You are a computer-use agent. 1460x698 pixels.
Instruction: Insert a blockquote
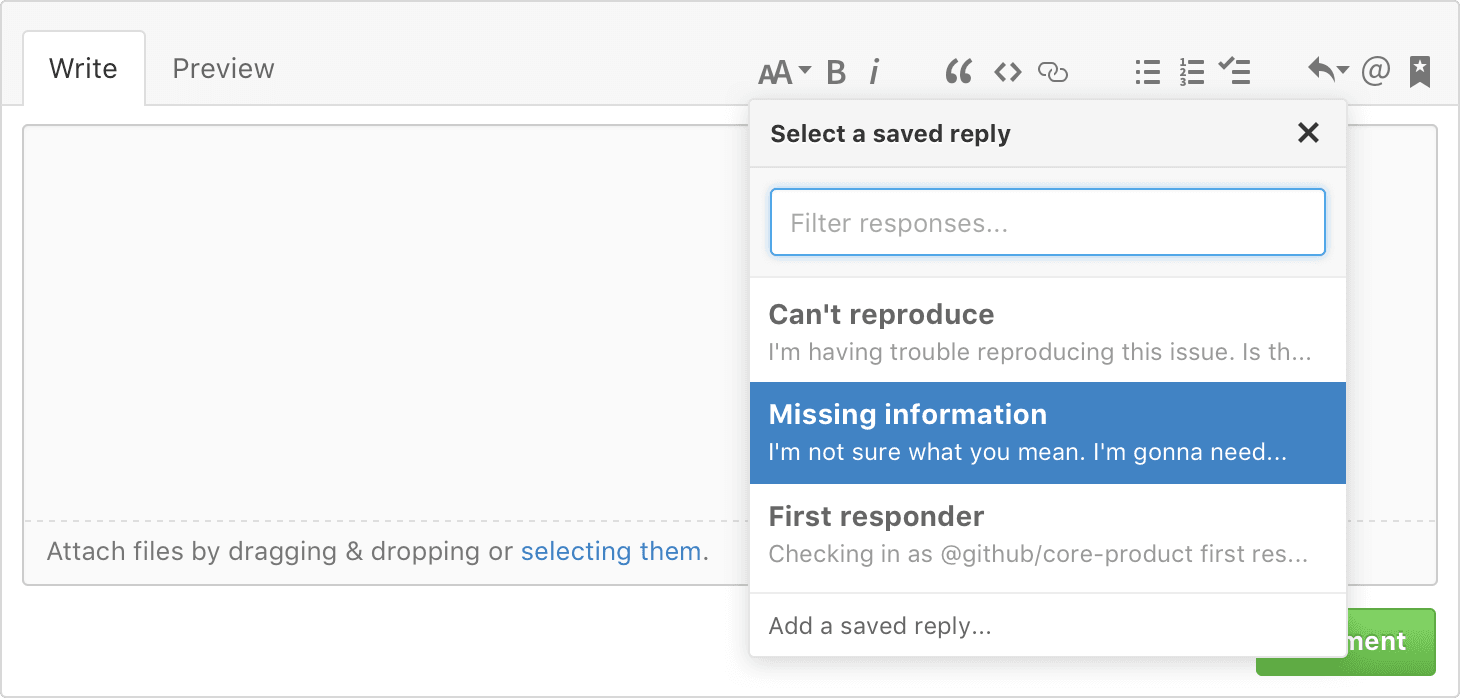click(x=958, y=71)
